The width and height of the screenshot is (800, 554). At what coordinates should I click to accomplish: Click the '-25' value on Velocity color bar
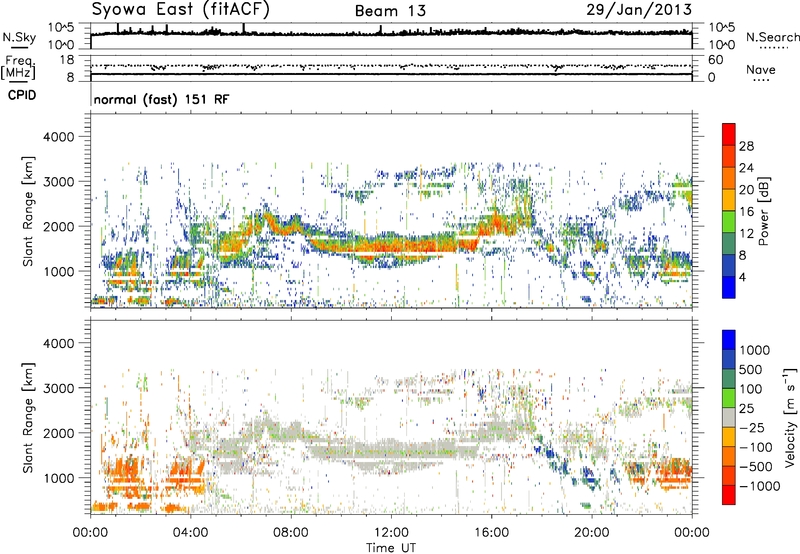tap(752, 428)
